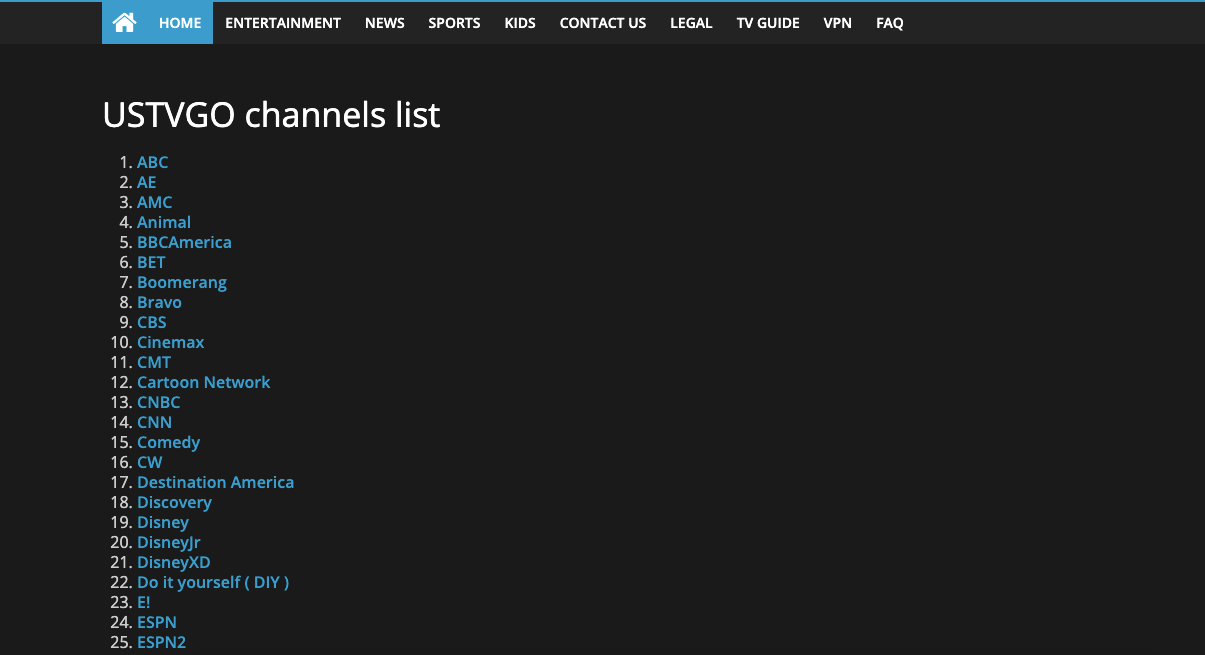The width and height of the screenshot is (1205, 655).
Task: Open the ABC channel link
Action: [x=153, y=162]
